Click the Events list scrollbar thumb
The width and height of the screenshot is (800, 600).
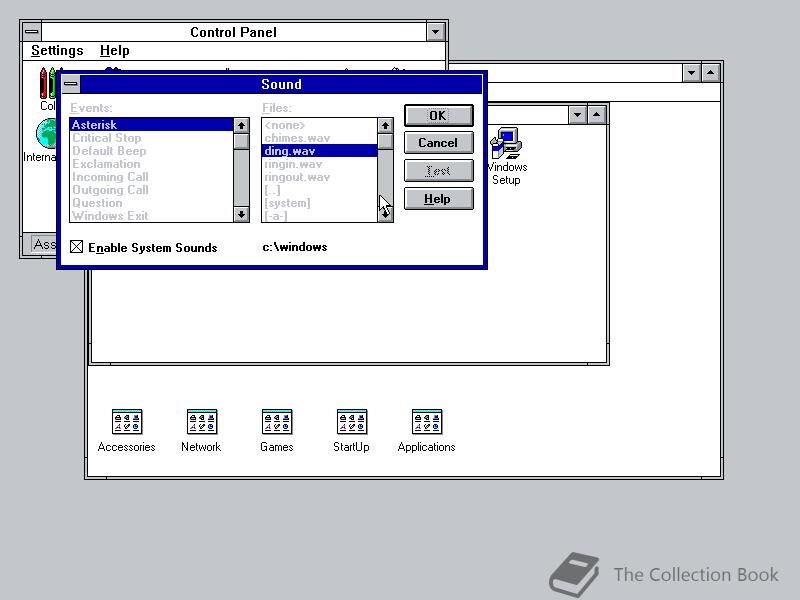241,141
